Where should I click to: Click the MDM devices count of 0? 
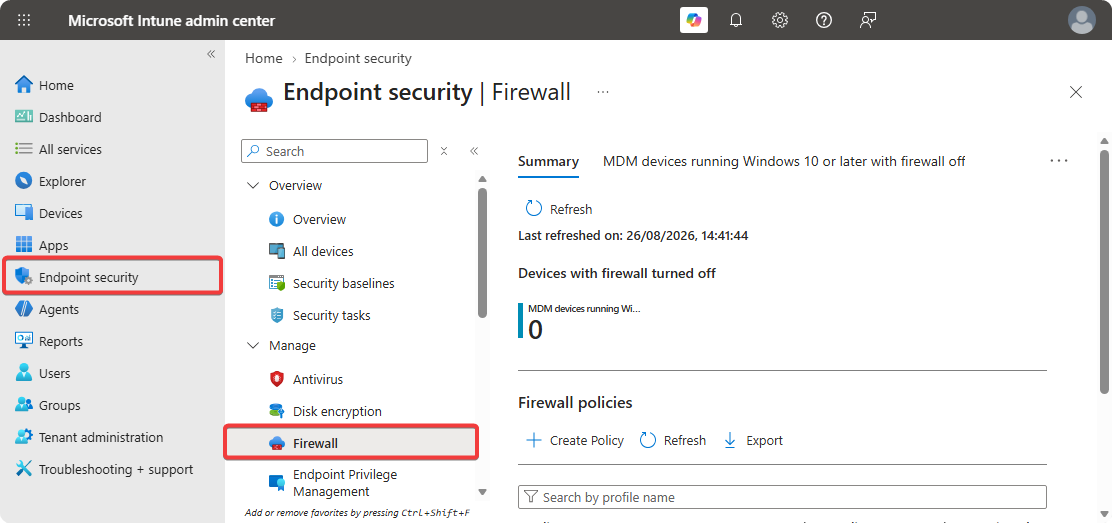pos(535,329)
